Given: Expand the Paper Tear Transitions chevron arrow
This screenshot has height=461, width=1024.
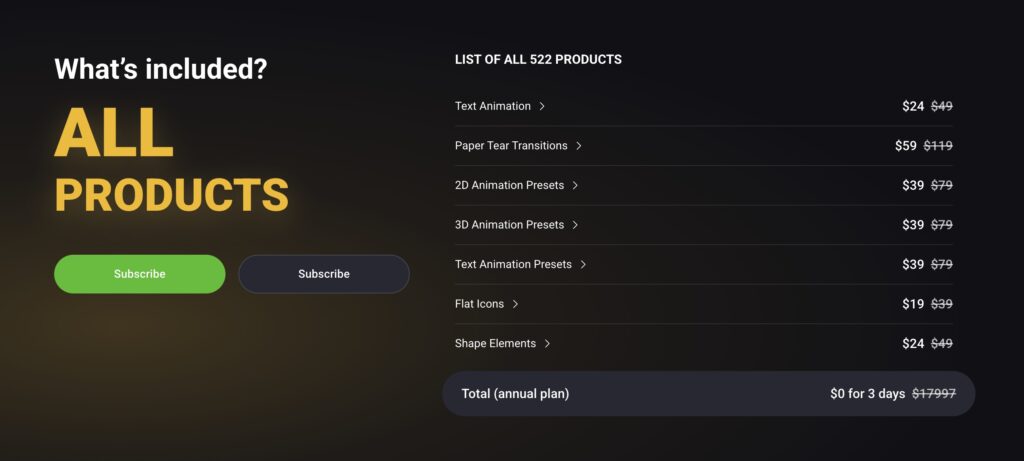Looking at the screenshot, I should (579, 146).
